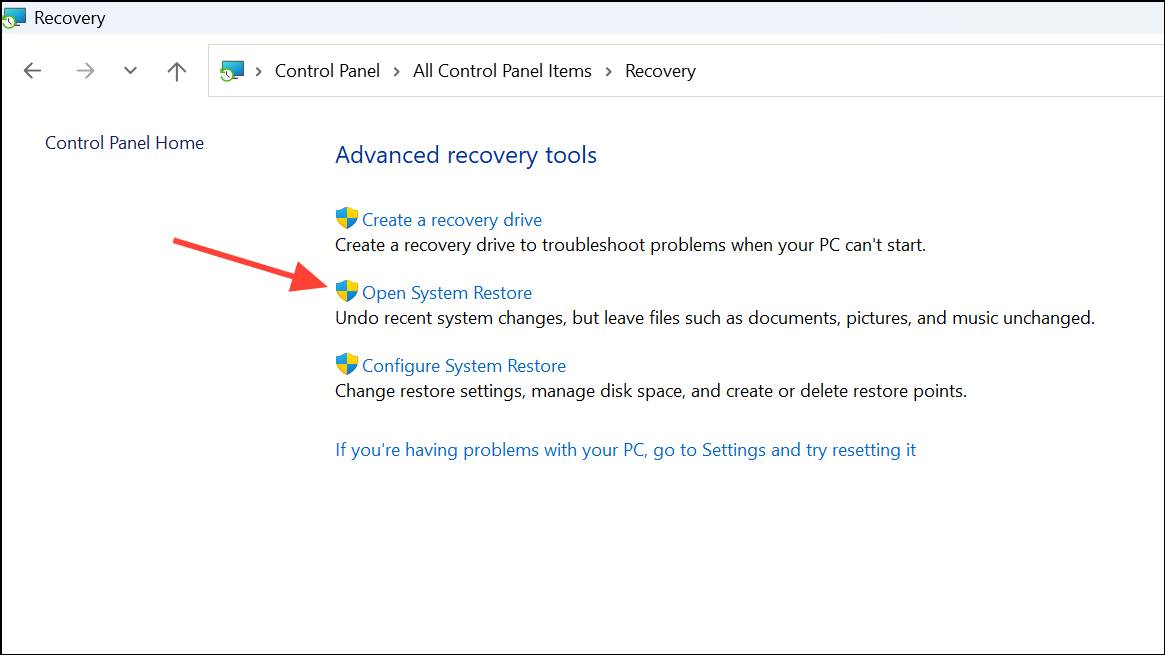Click the Recovery icon in the title bar
The image size is (1165, 655).
pyautogui.click(x=14, y=17)
